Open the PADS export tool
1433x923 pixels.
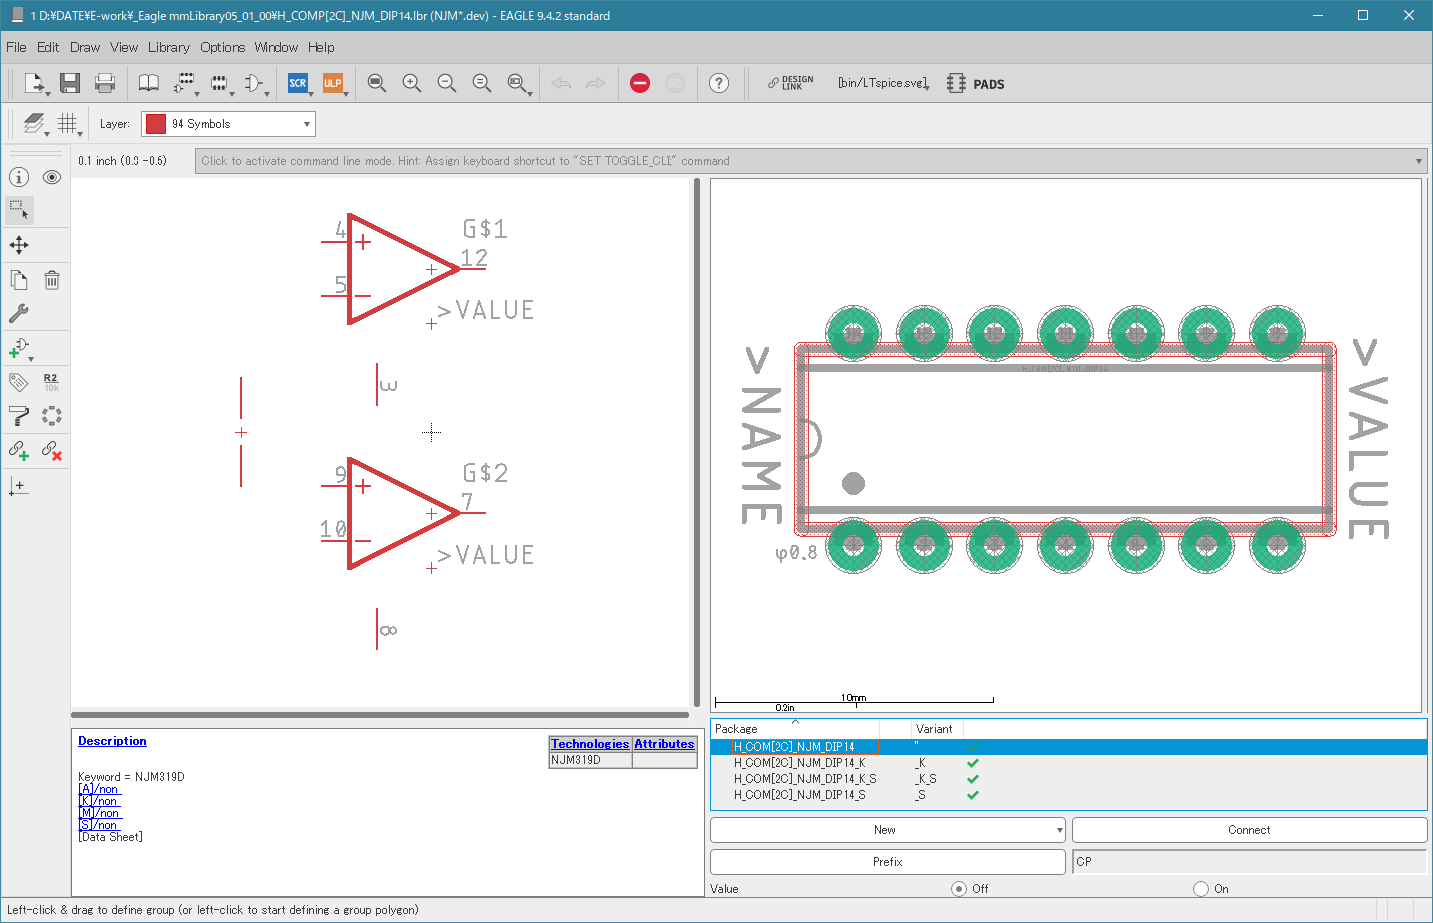975,84
